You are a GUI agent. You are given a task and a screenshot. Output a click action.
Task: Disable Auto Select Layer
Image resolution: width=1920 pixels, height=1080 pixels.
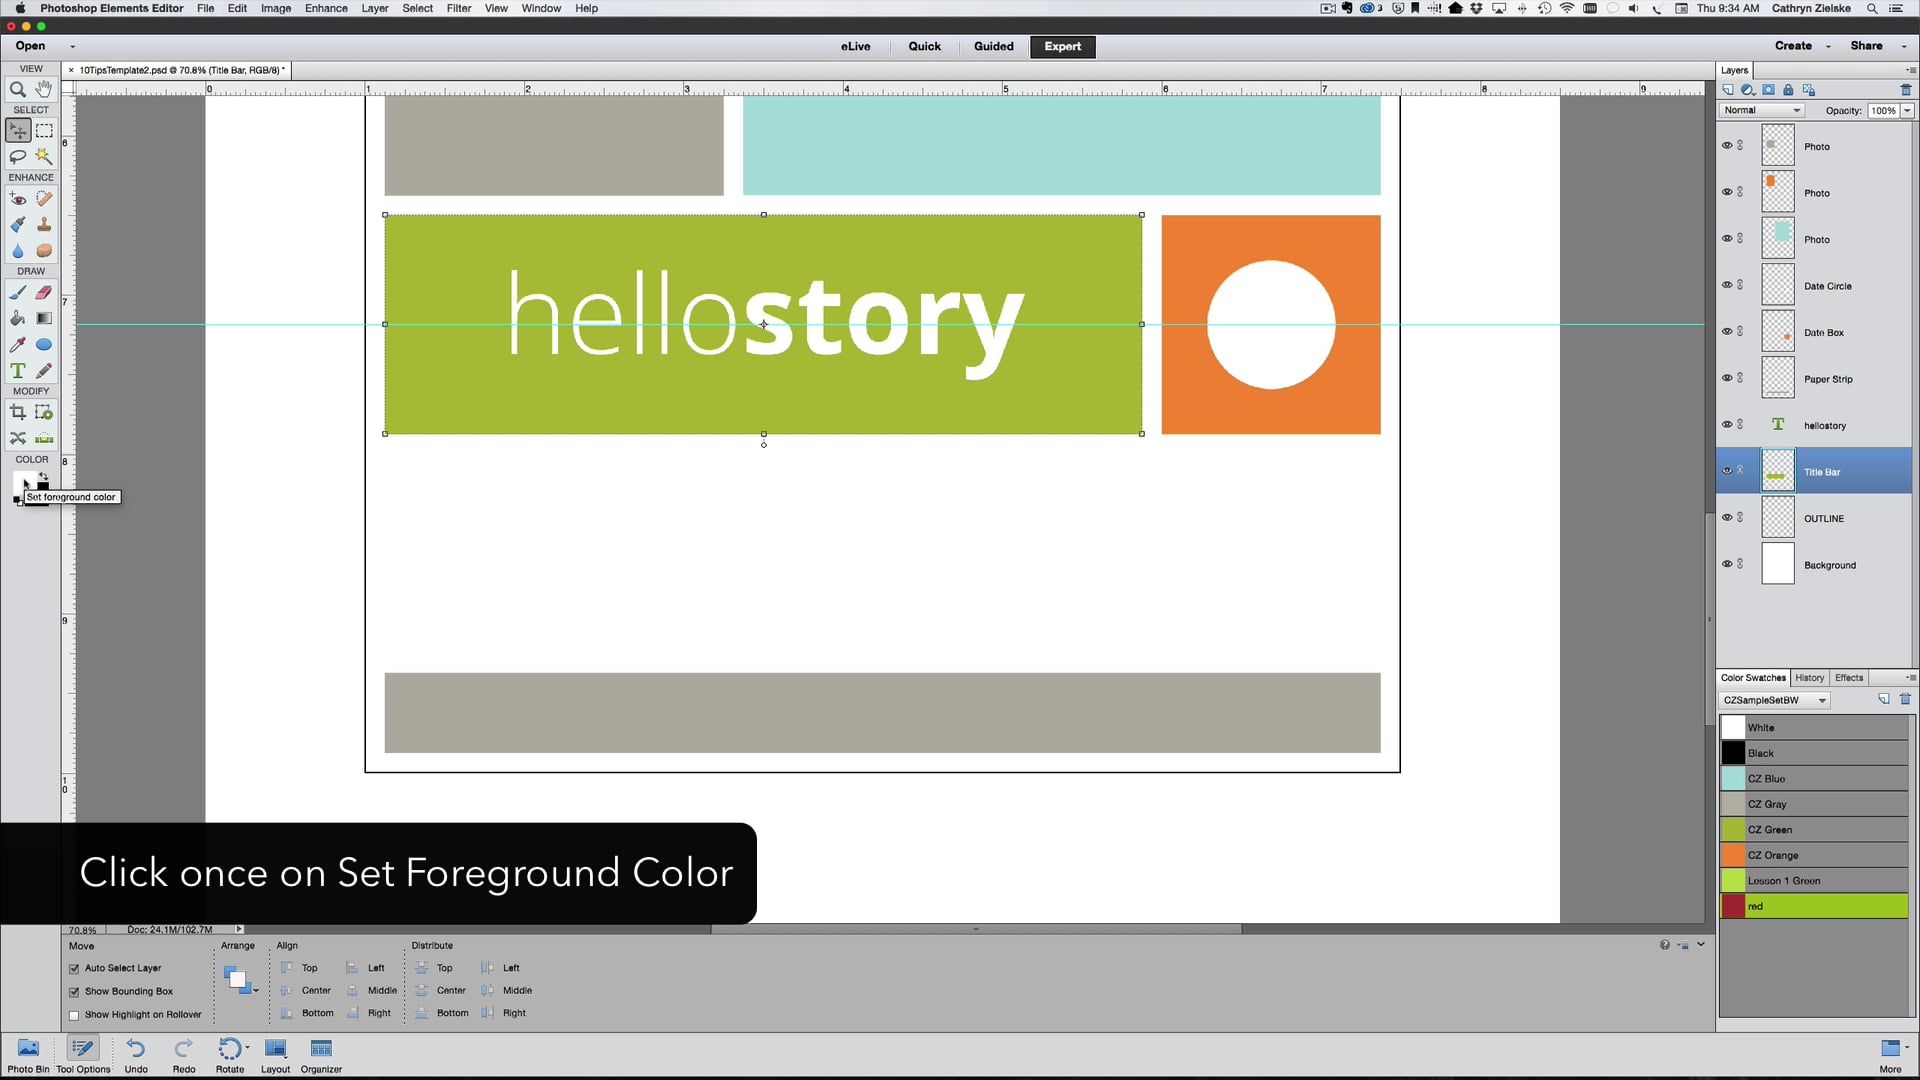coord(74,968)
